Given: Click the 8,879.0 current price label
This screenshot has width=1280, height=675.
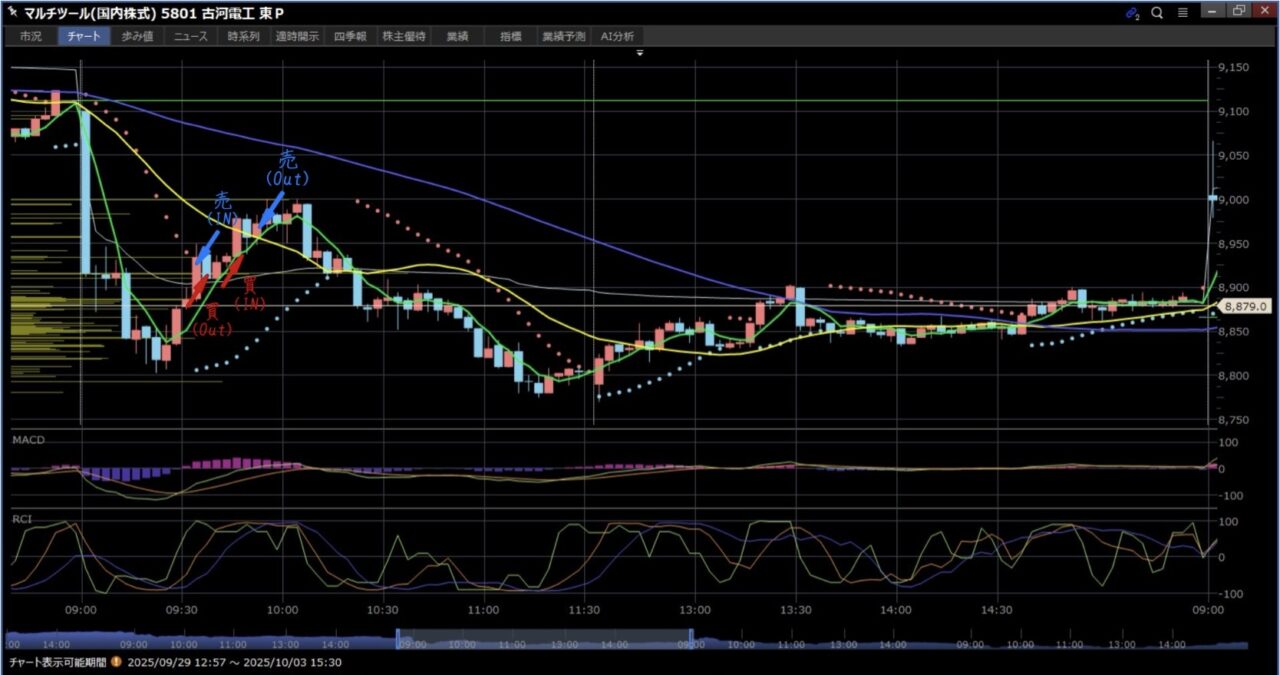Looking at the screenshot, I should [1245, 307].
